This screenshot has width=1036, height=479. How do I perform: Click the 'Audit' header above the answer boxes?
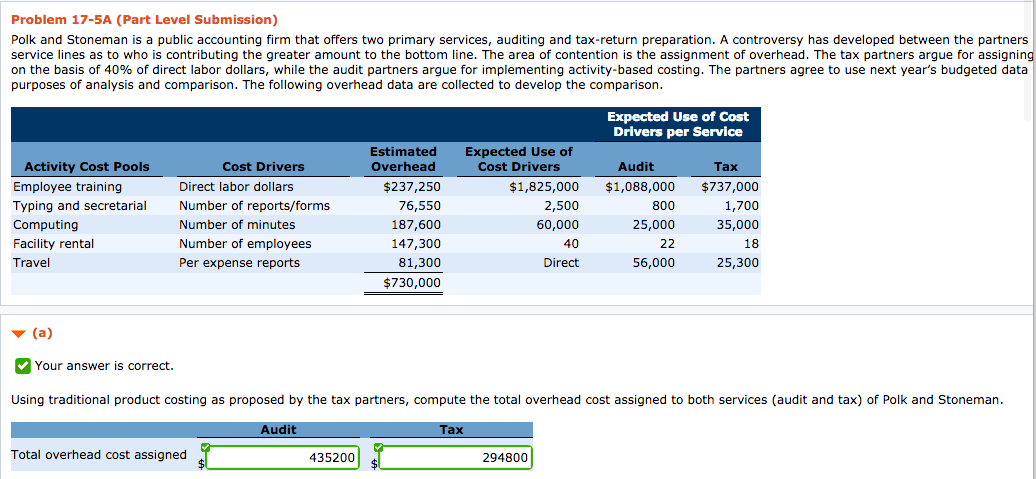click(x=278, y=430)
